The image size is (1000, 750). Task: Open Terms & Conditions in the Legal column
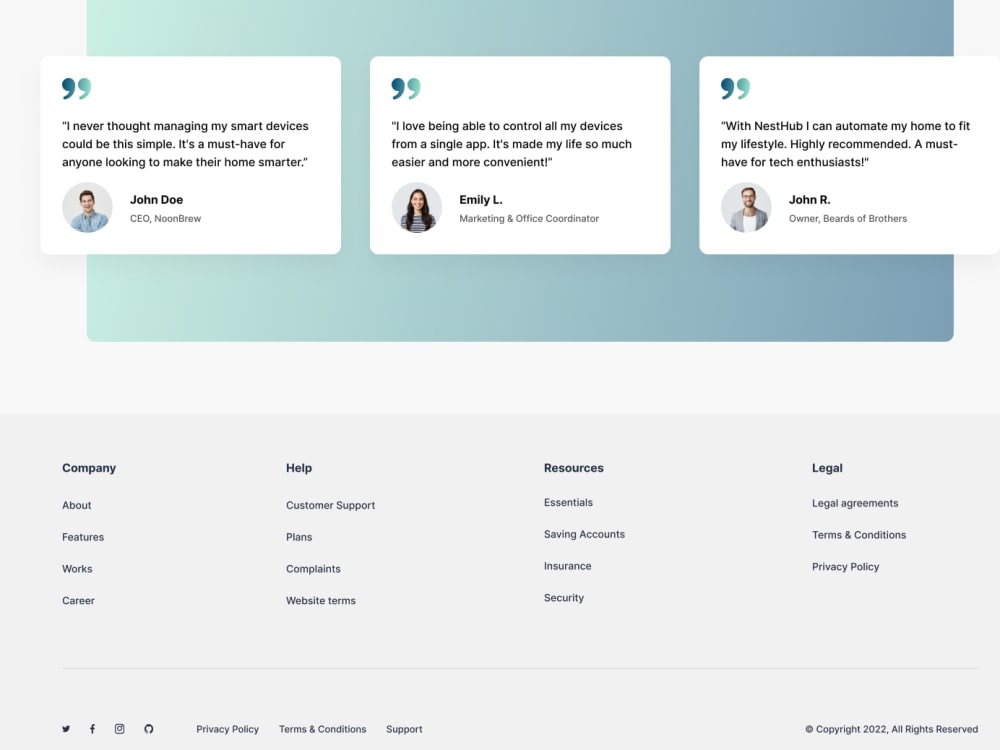point(858,535)
